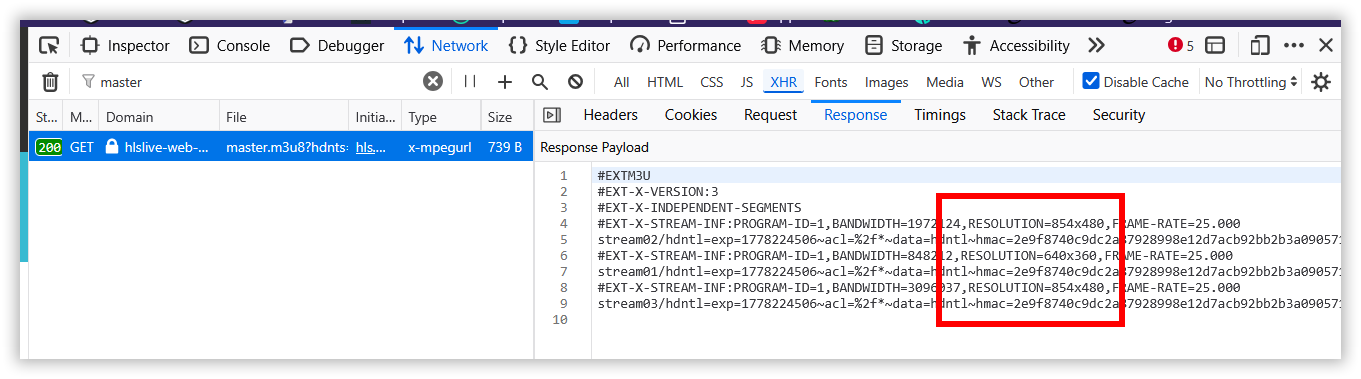The image size is (1361, 379).
Task: Filter requests by Other
Action: (1036, 82)
